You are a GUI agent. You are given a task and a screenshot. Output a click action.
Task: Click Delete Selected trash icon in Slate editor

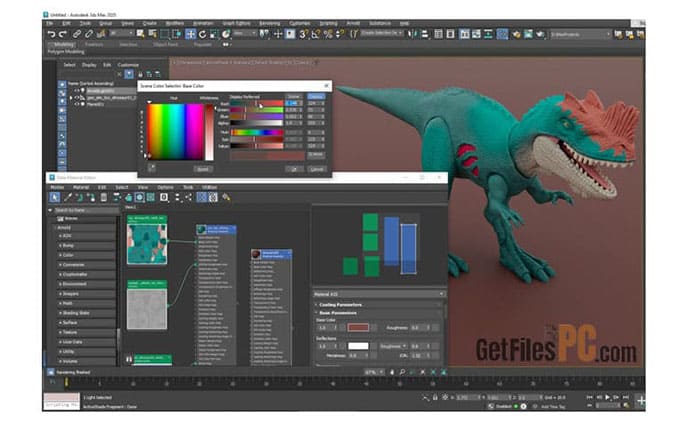[x=104, y=197]
